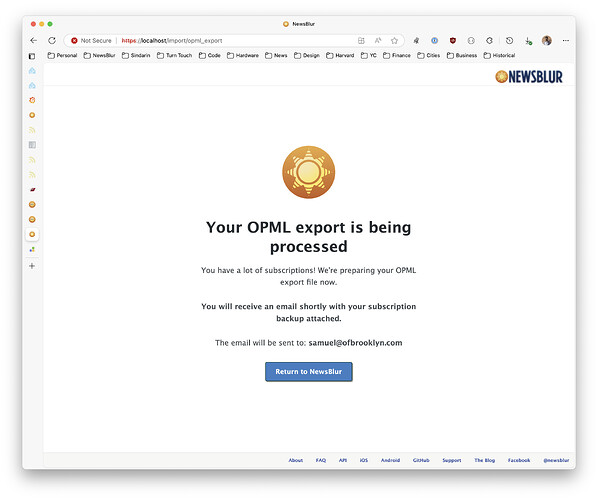This screenshot has width=599, height=500.
Task: Click the Return to NewsBlur button
Action: coord(309,372)
